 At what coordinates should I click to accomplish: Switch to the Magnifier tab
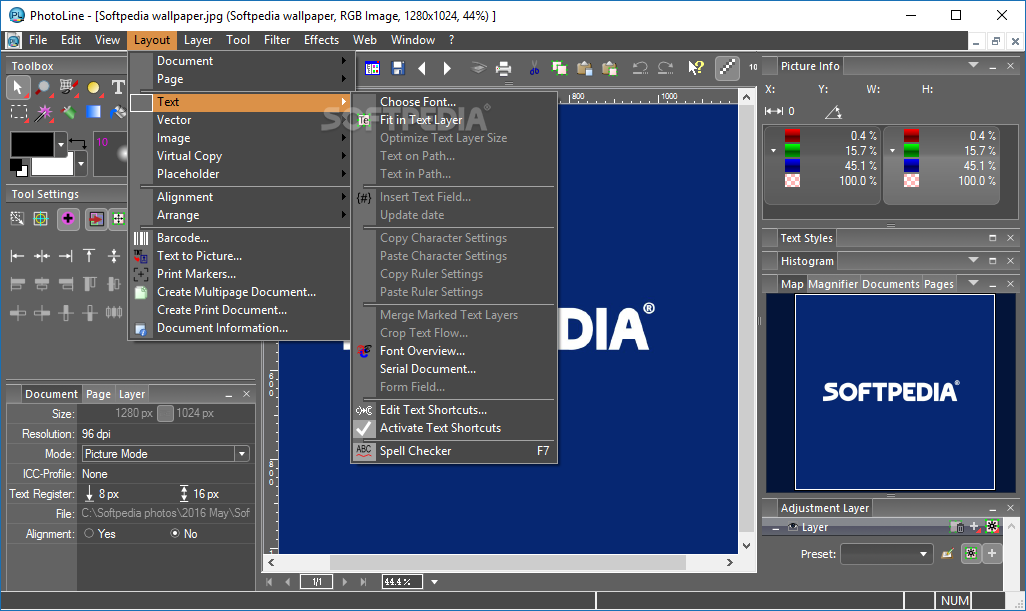833,284
